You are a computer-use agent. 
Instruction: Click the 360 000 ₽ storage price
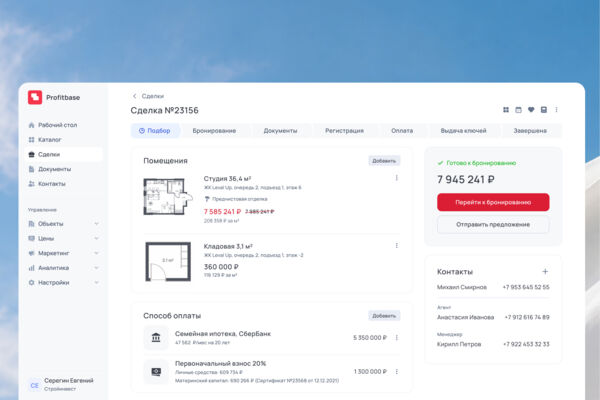(221, 267)
